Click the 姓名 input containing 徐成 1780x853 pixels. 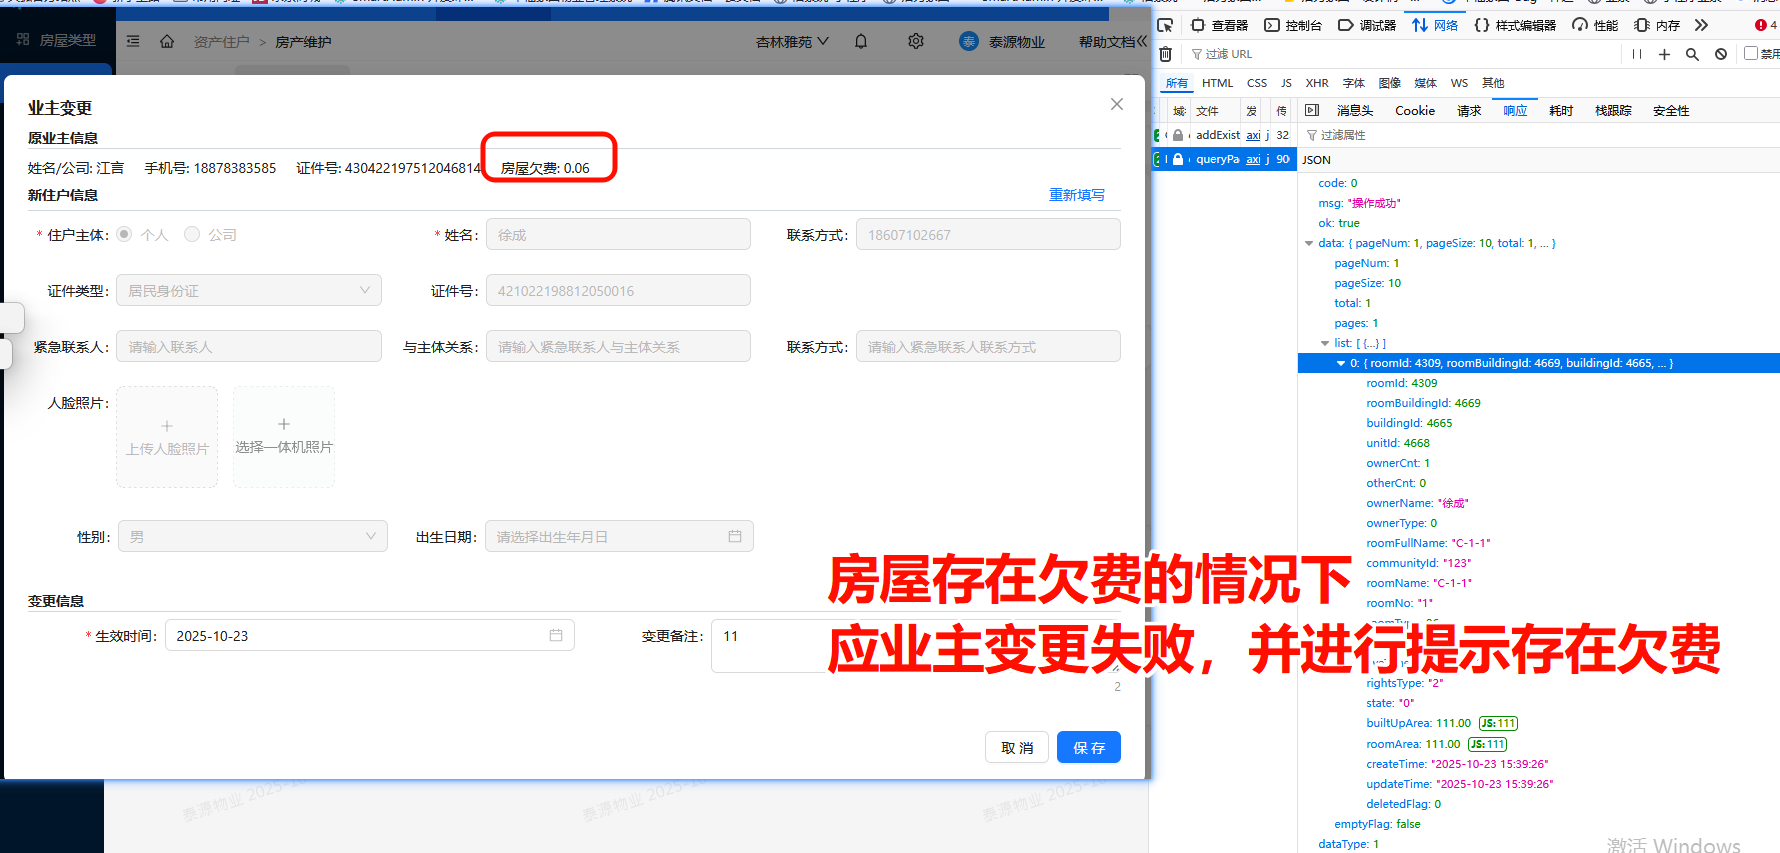click(618, 235)
